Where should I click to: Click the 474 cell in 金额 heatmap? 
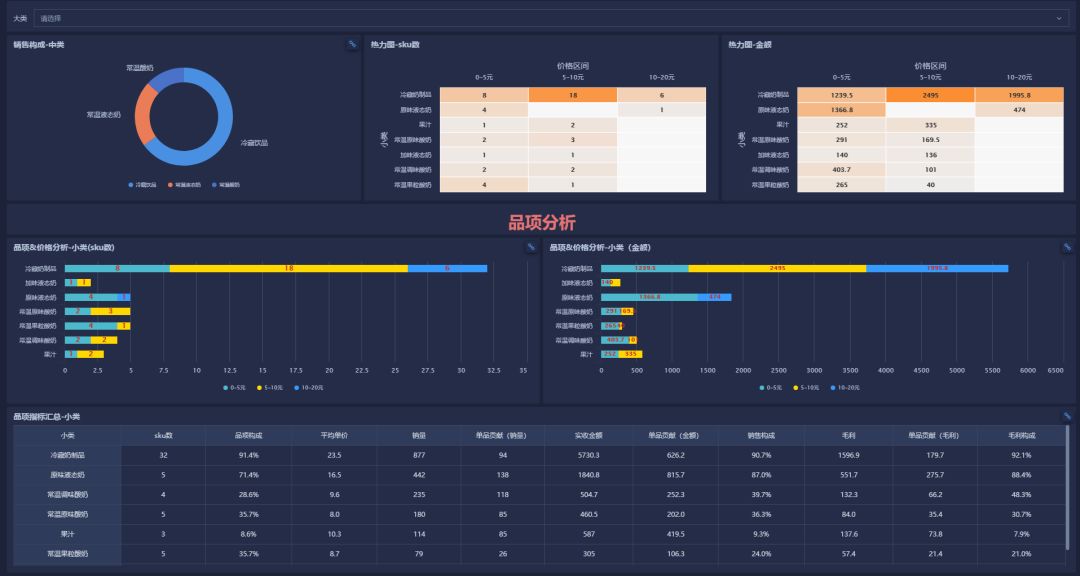coord(1019,110)
